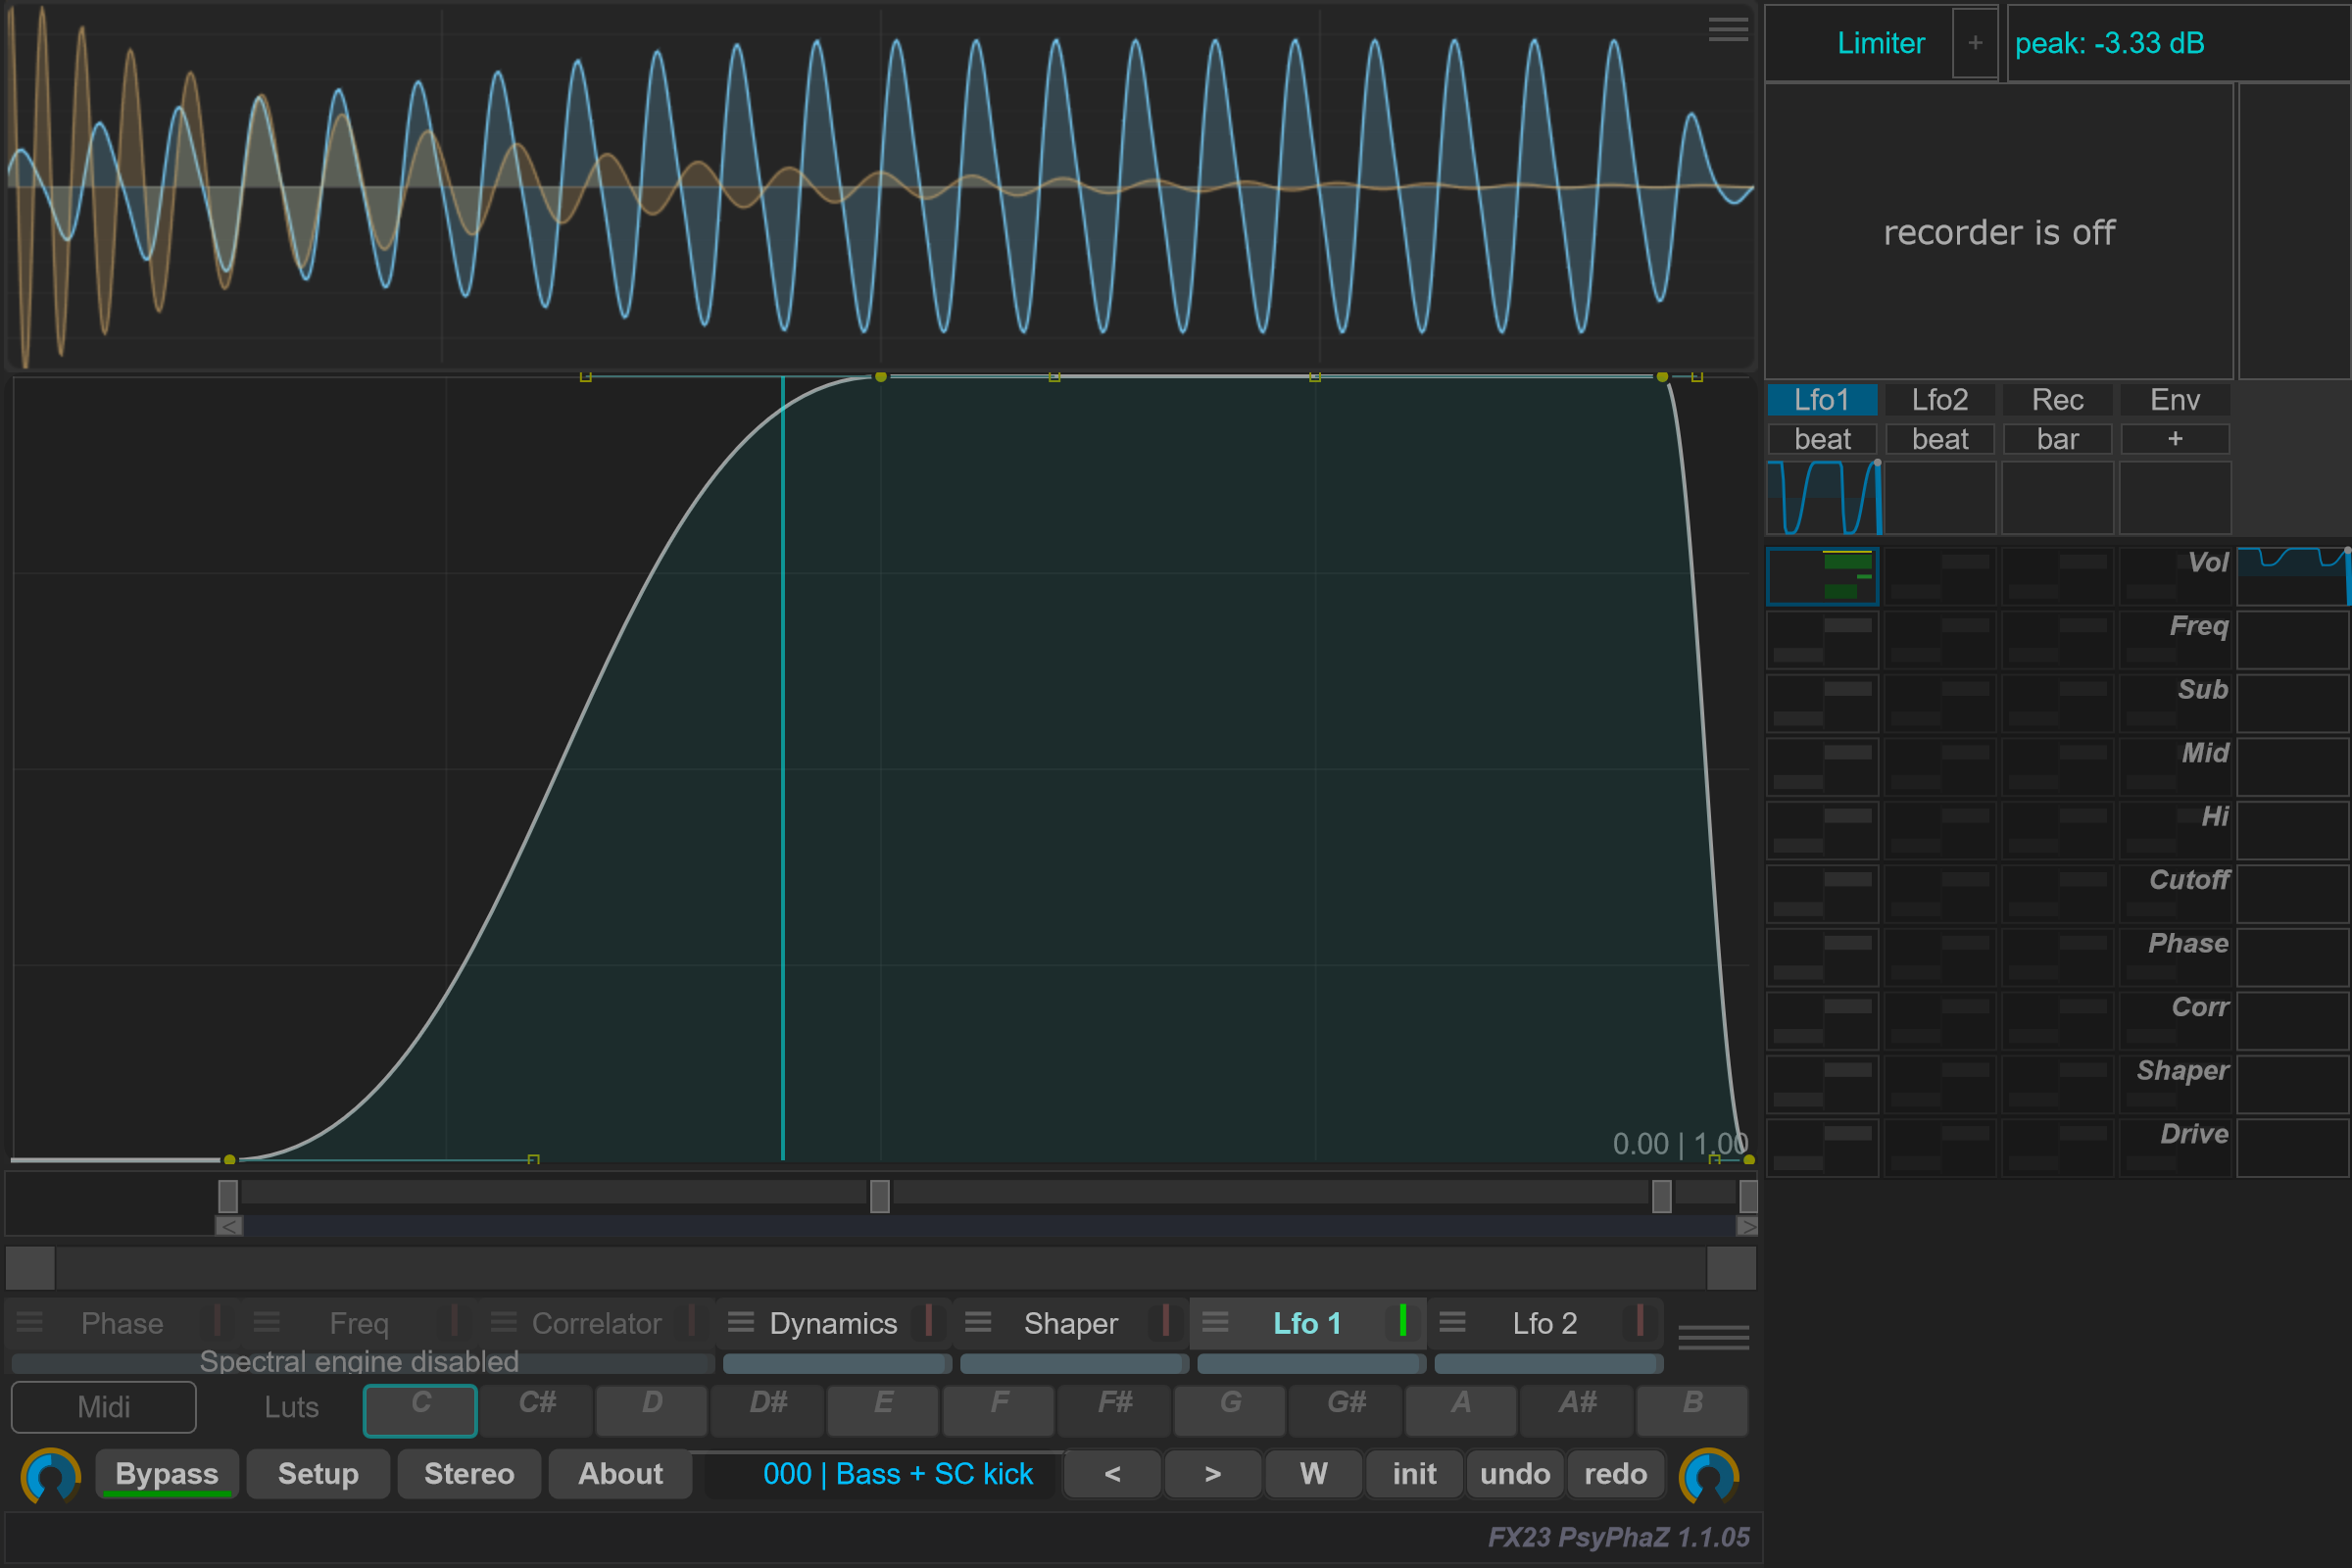This screenshot has height=1568, width=2352.
Task: Open the Dynamics module menu icon
Action: (740, 1322)
